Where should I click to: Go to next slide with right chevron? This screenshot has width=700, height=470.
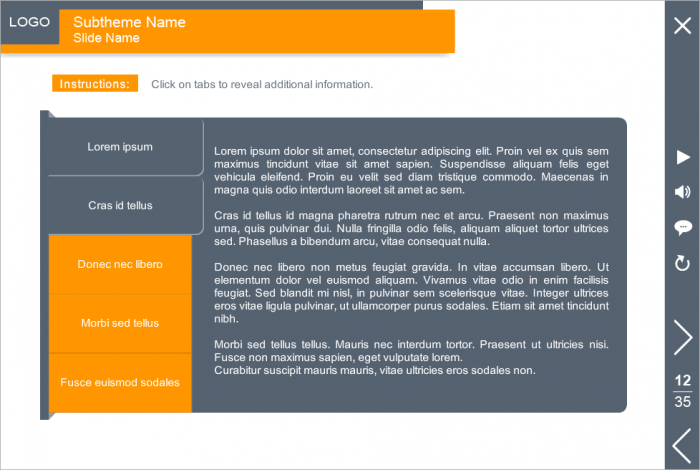[683, 337]
